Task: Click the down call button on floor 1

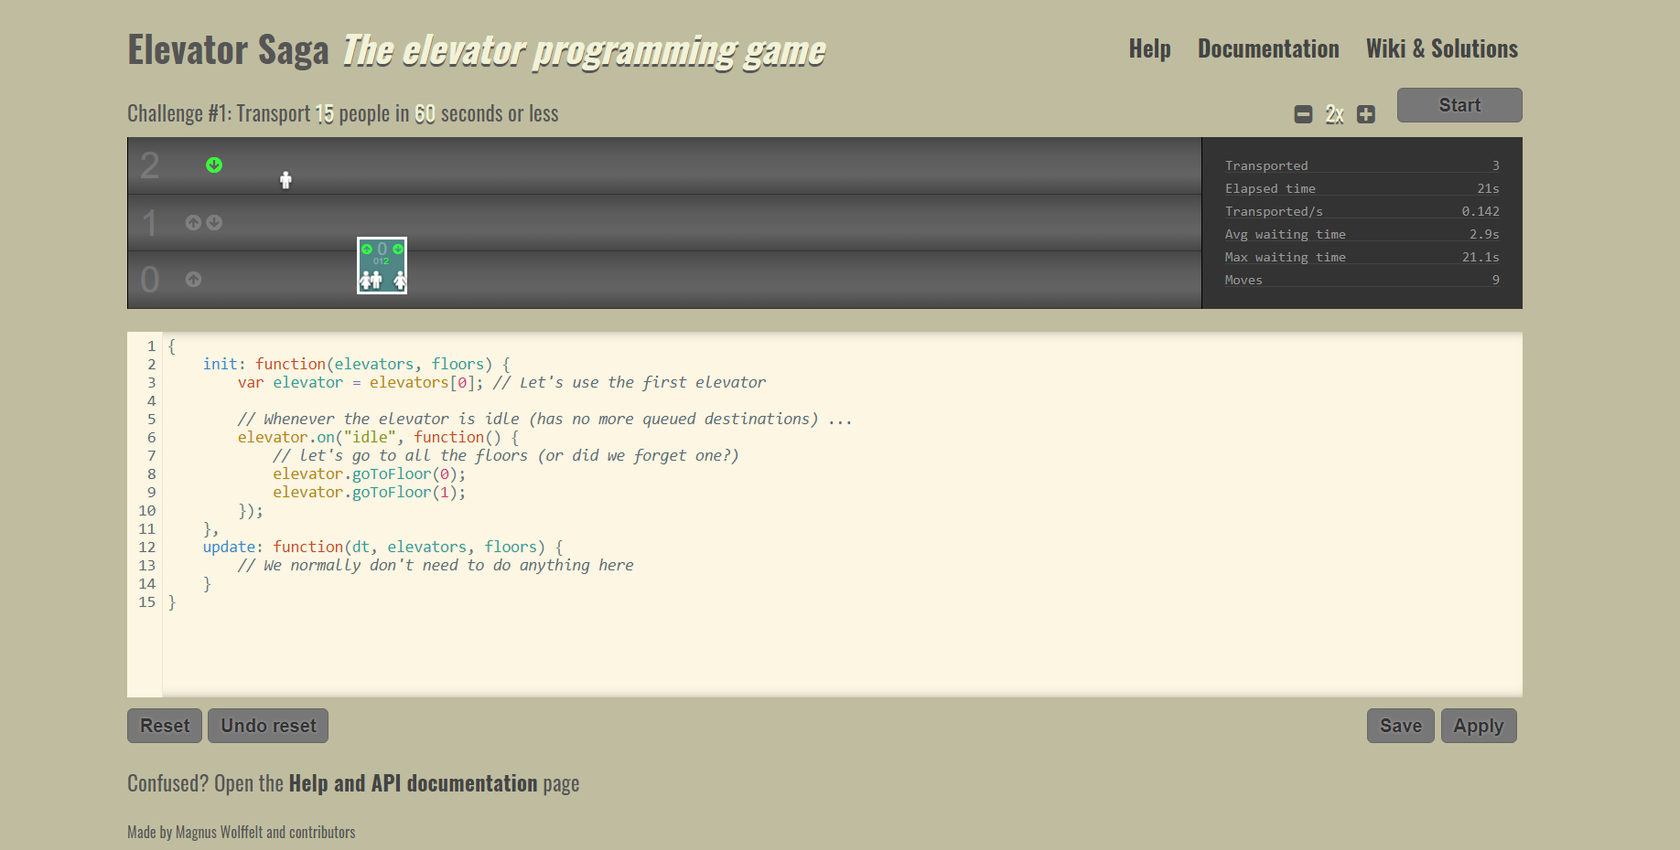Action: [x=214, y=222]
